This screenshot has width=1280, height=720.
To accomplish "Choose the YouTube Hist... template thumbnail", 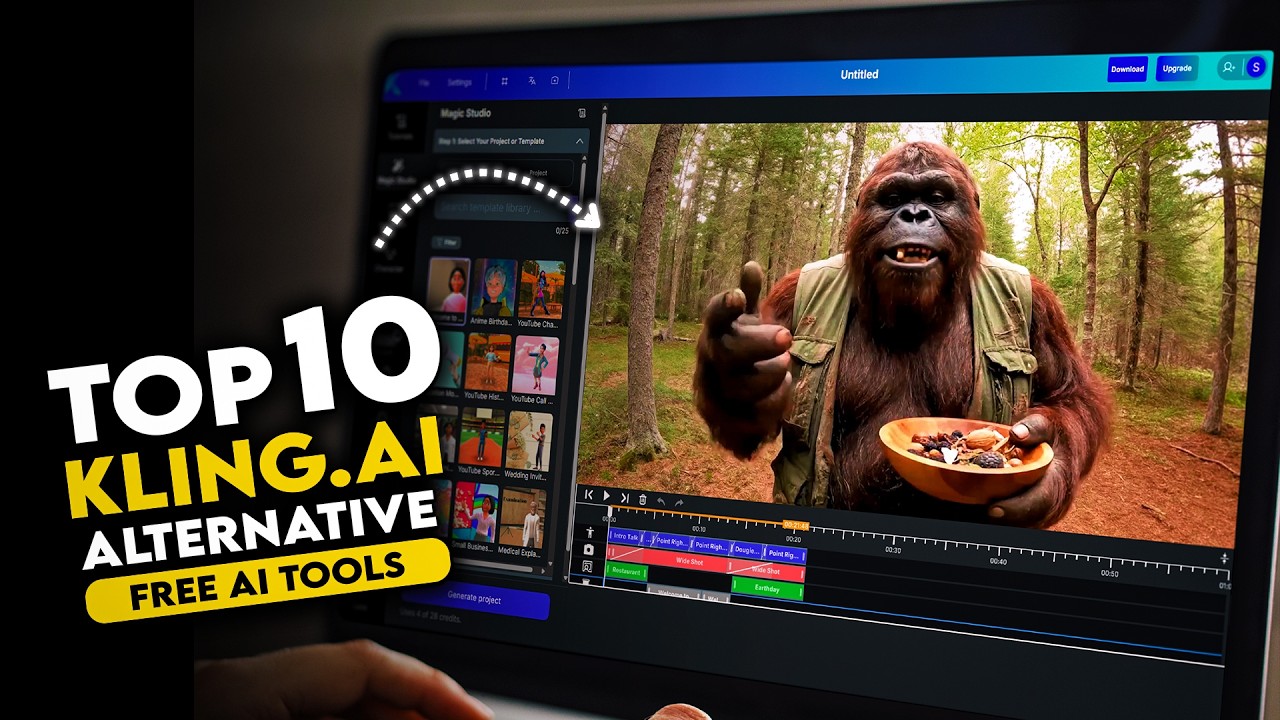I will (x=488, y=362).
